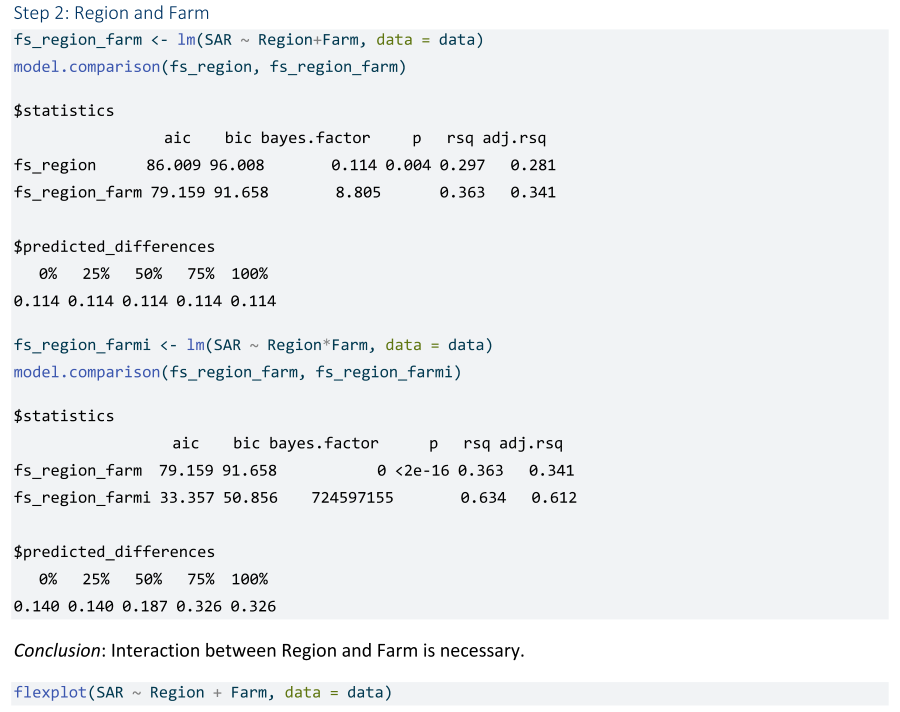Click the lm(SAR ~ Region+Farm) code line
This screenshot has width=900, height=712.
248,40
